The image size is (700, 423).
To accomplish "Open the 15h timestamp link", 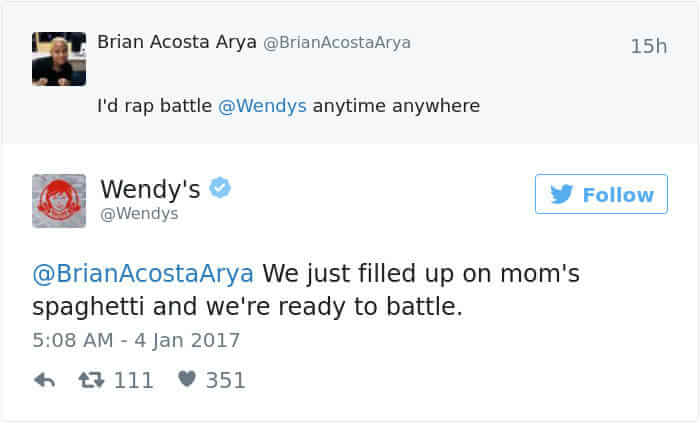I will [x=649, y=46].
